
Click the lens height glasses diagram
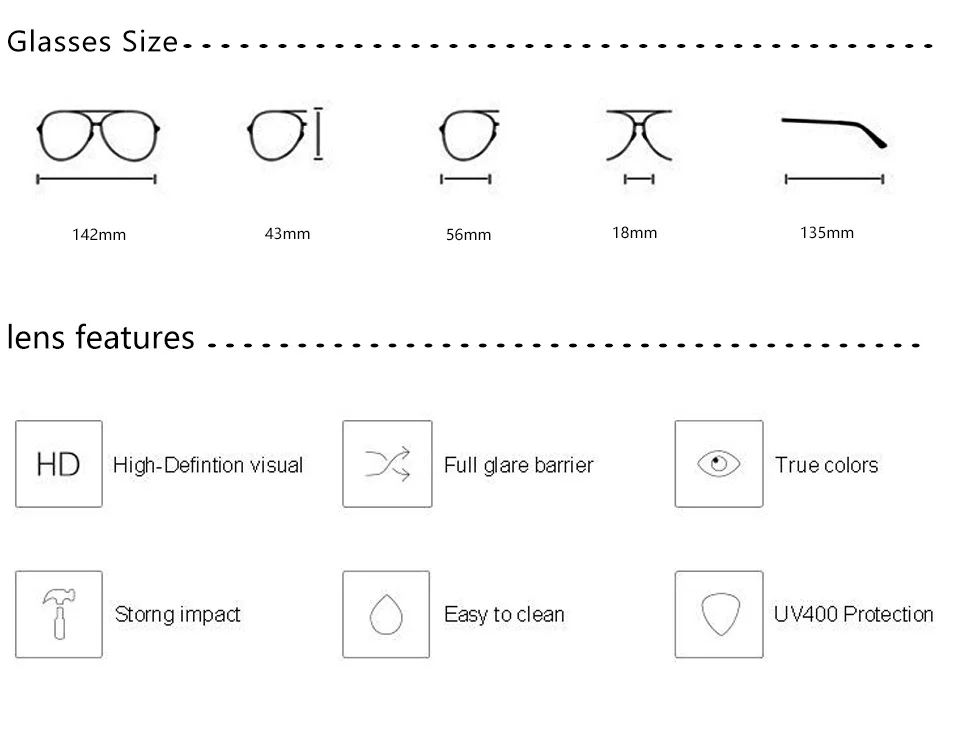click(285, 133)
